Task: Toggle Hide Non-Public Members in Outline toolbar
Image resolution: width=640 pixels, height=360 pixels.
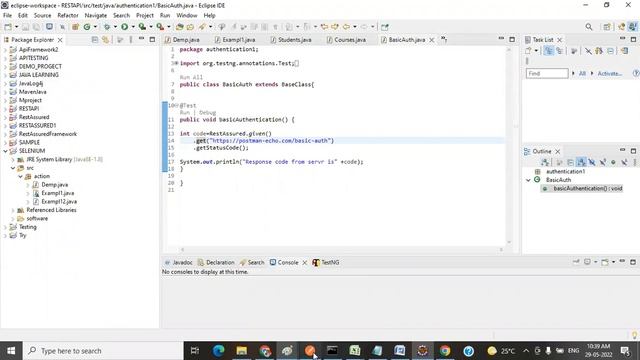Action: pyautogui.click(x=613, y=162)
